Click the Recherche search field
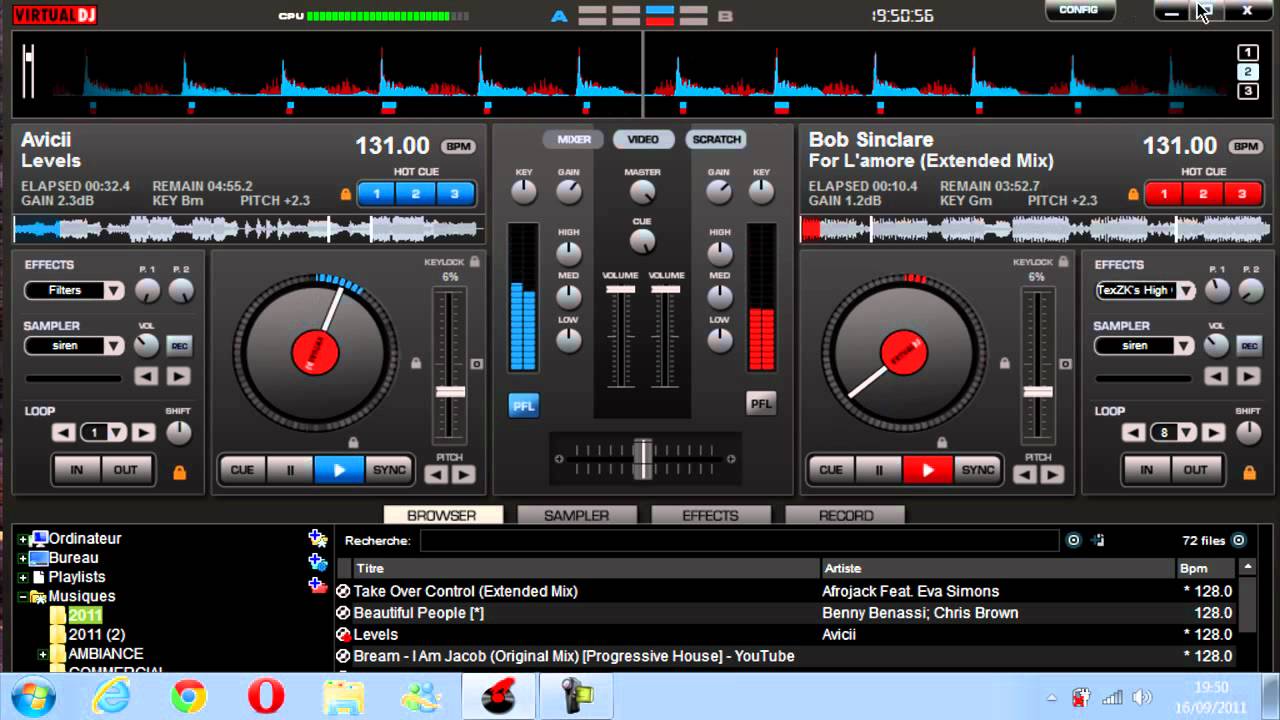1280x720 pixels. click(x=739, y=540)
